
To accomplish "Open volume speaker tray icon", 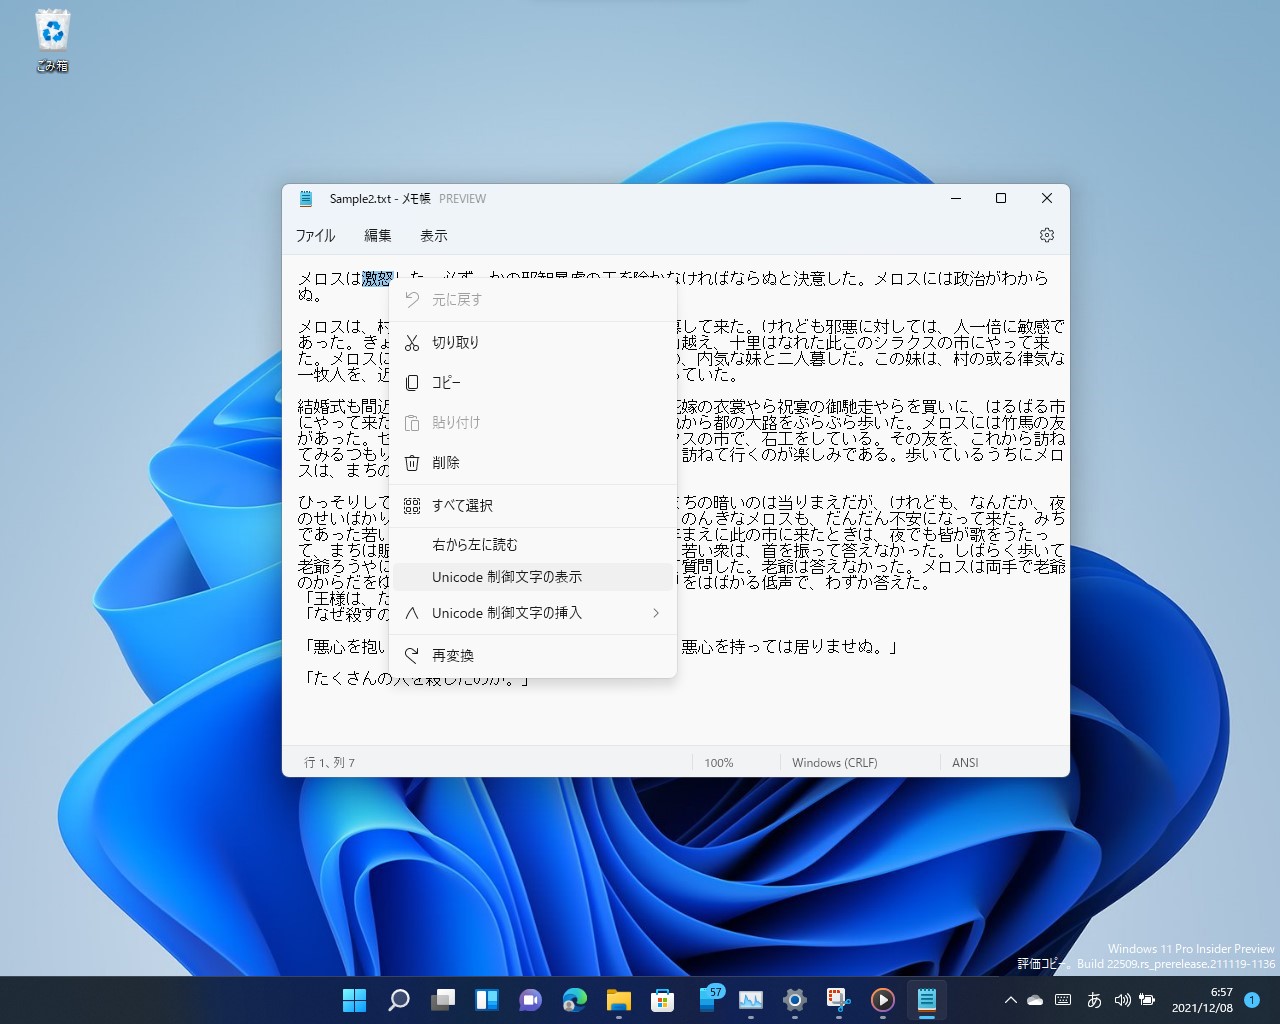I will tap(1122, 1000).
